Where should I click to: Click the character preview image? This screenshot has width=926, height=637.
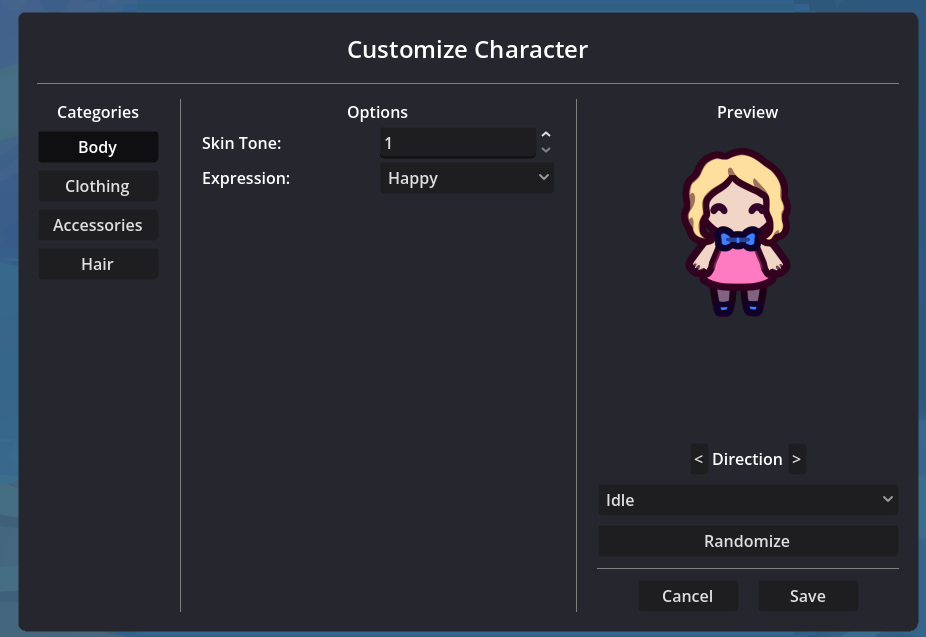pos(737,232)
